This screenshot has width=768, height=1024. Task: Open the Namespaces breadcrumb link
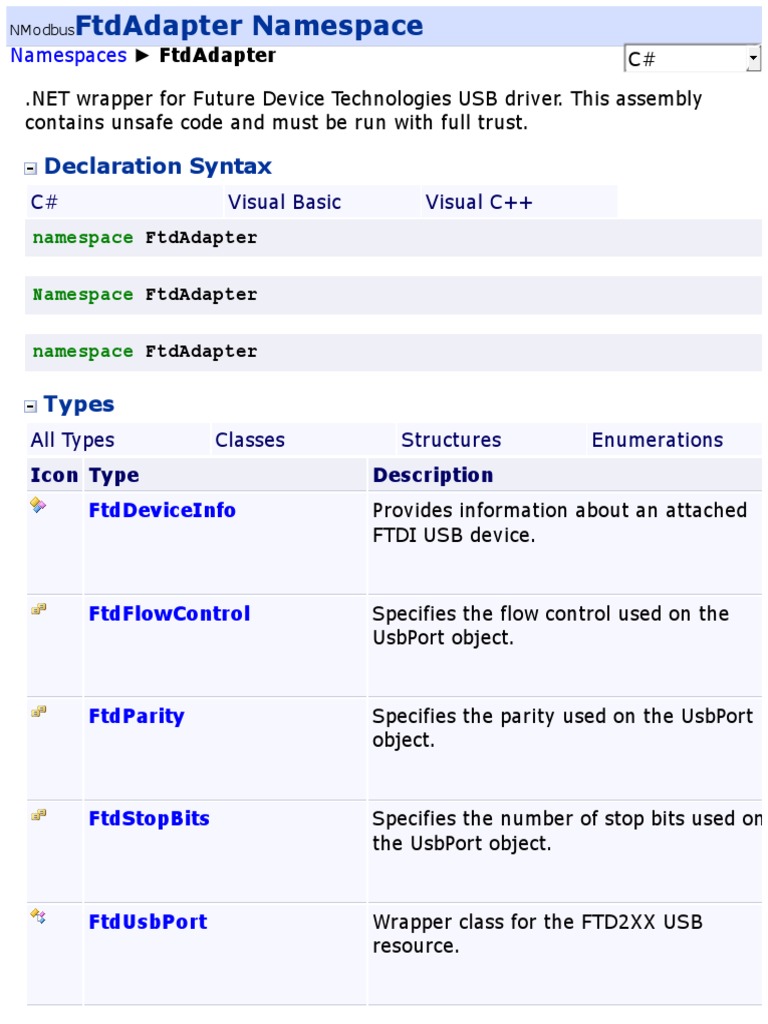(x=69, y=56)
